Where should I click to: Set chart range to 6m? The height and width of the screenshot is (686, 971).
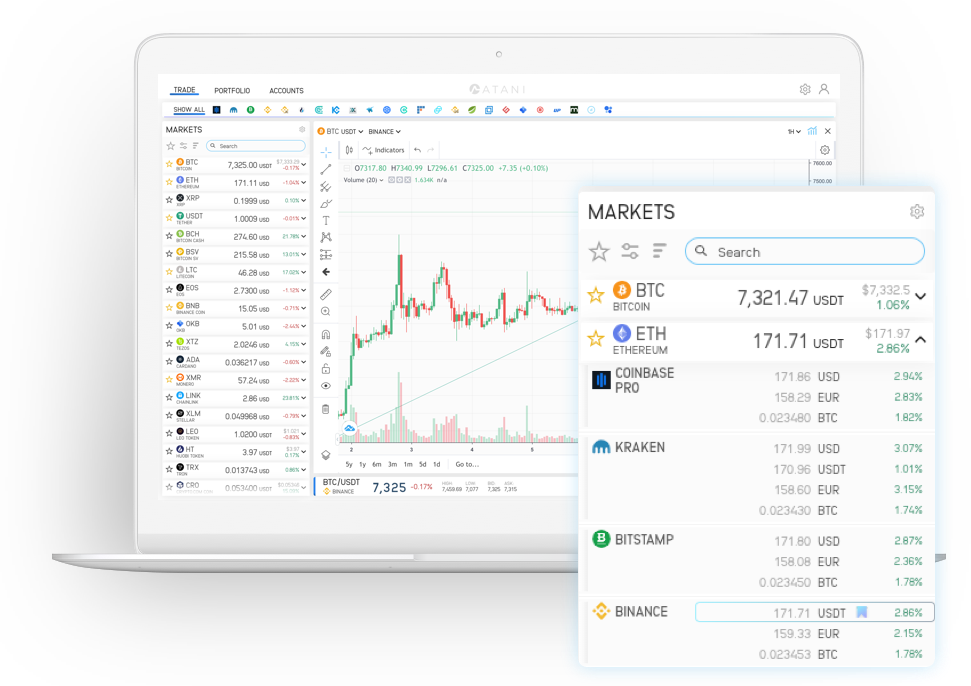pyautogui.click(x=377, y=464)
